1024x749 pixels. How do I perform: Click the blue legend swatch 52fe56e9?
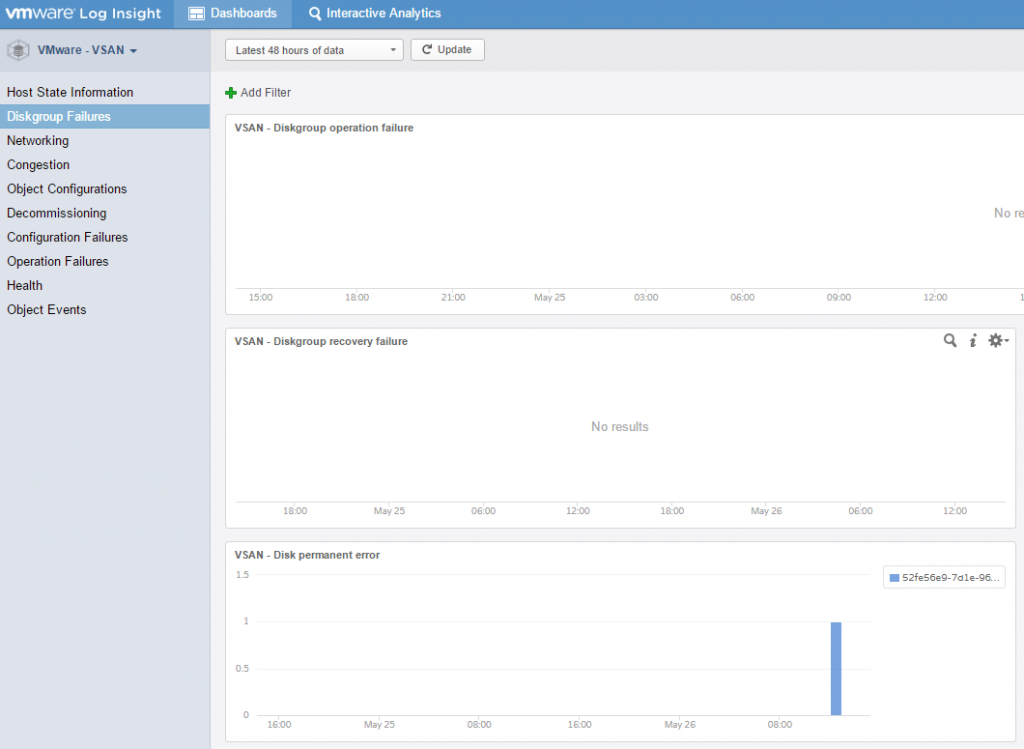(x=894, y=578)
